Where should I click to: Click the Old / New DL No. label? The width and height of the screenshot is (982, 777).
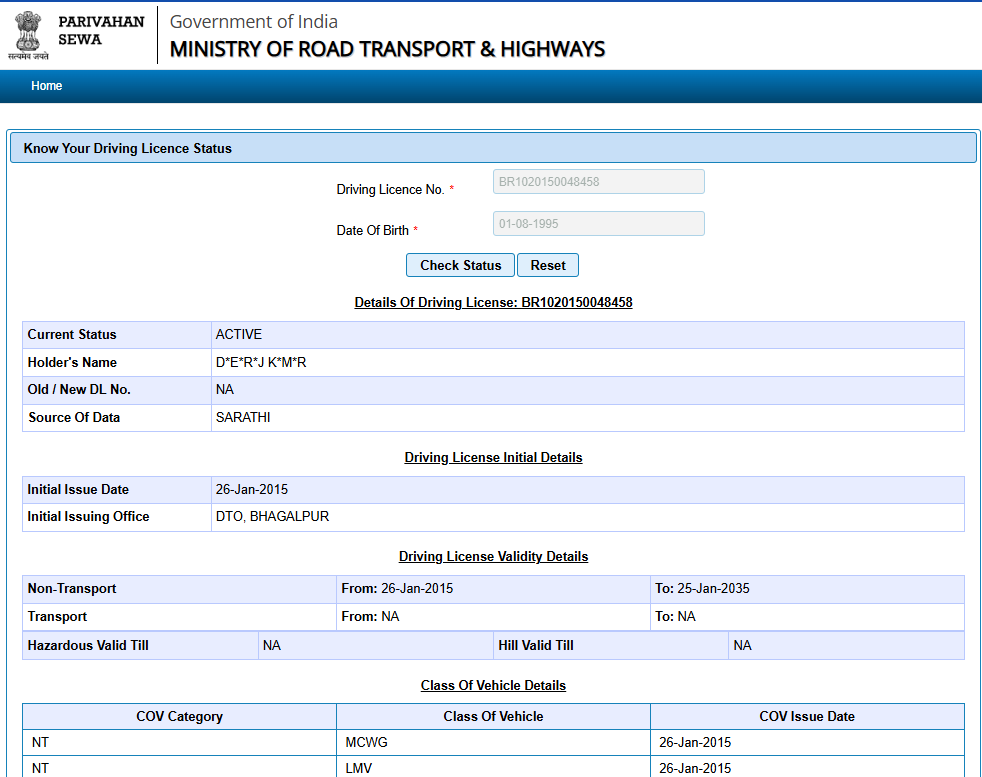(79, 389)
